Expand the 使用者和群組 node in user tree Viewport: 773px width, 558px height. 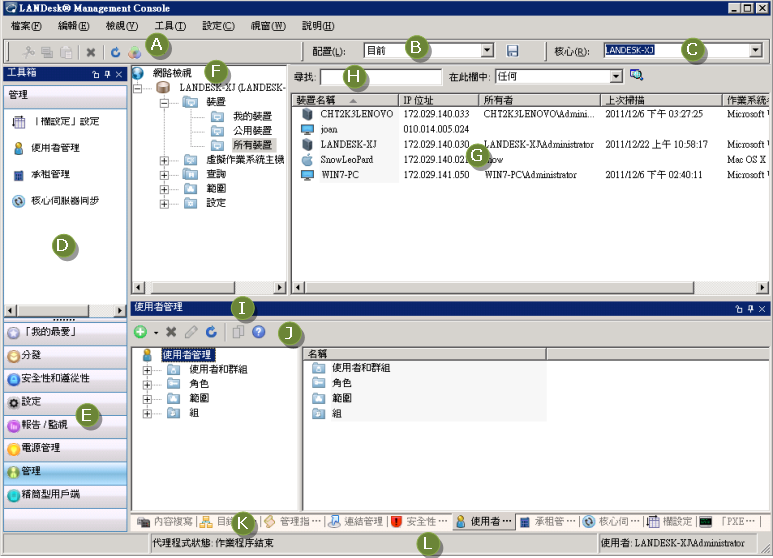click(147, 370)
